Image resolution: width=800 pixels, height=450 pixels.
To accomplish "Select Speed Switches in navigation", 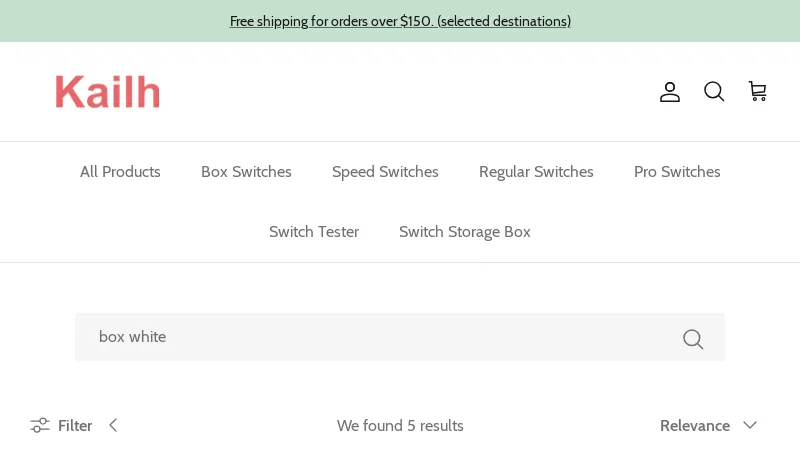I will click(x=385, y=172).
